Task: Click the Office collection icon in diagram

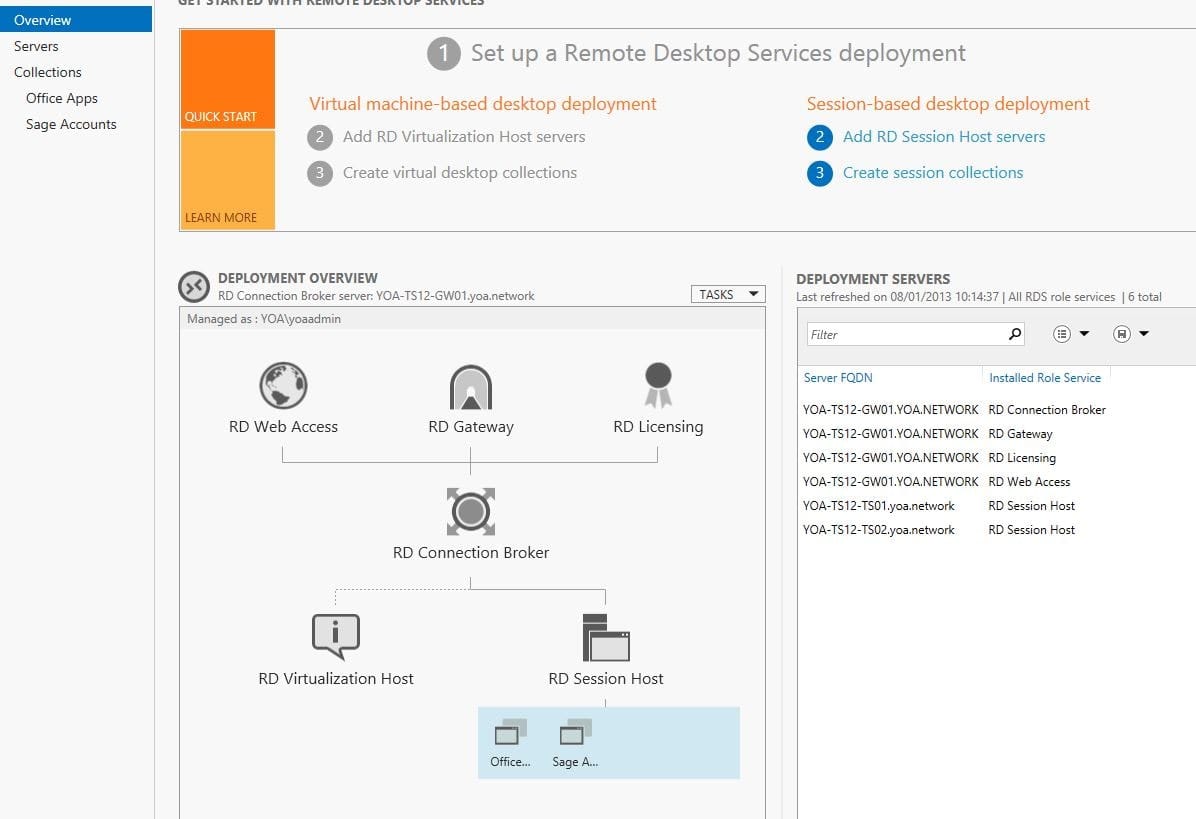Action: point(510,733)
